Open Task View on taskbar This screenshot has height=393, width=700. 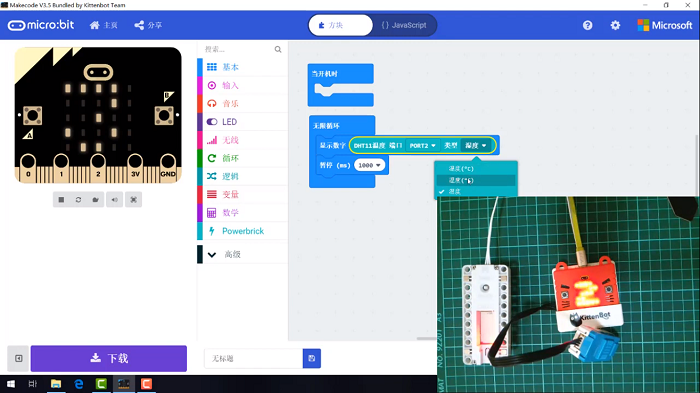pyautogui.click(x=33, y=384)
